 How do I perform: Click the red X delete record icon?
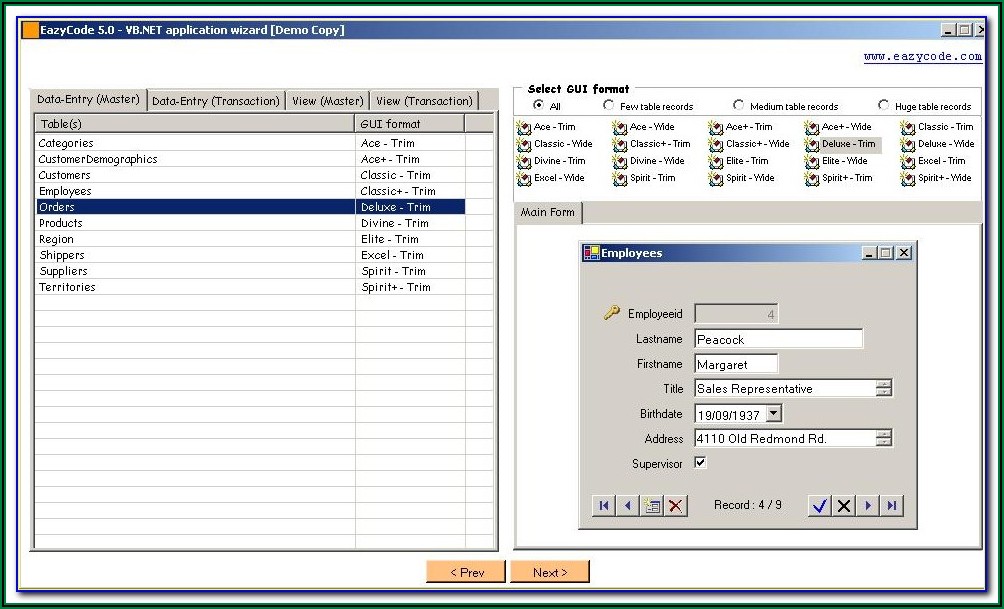point(676,506)
